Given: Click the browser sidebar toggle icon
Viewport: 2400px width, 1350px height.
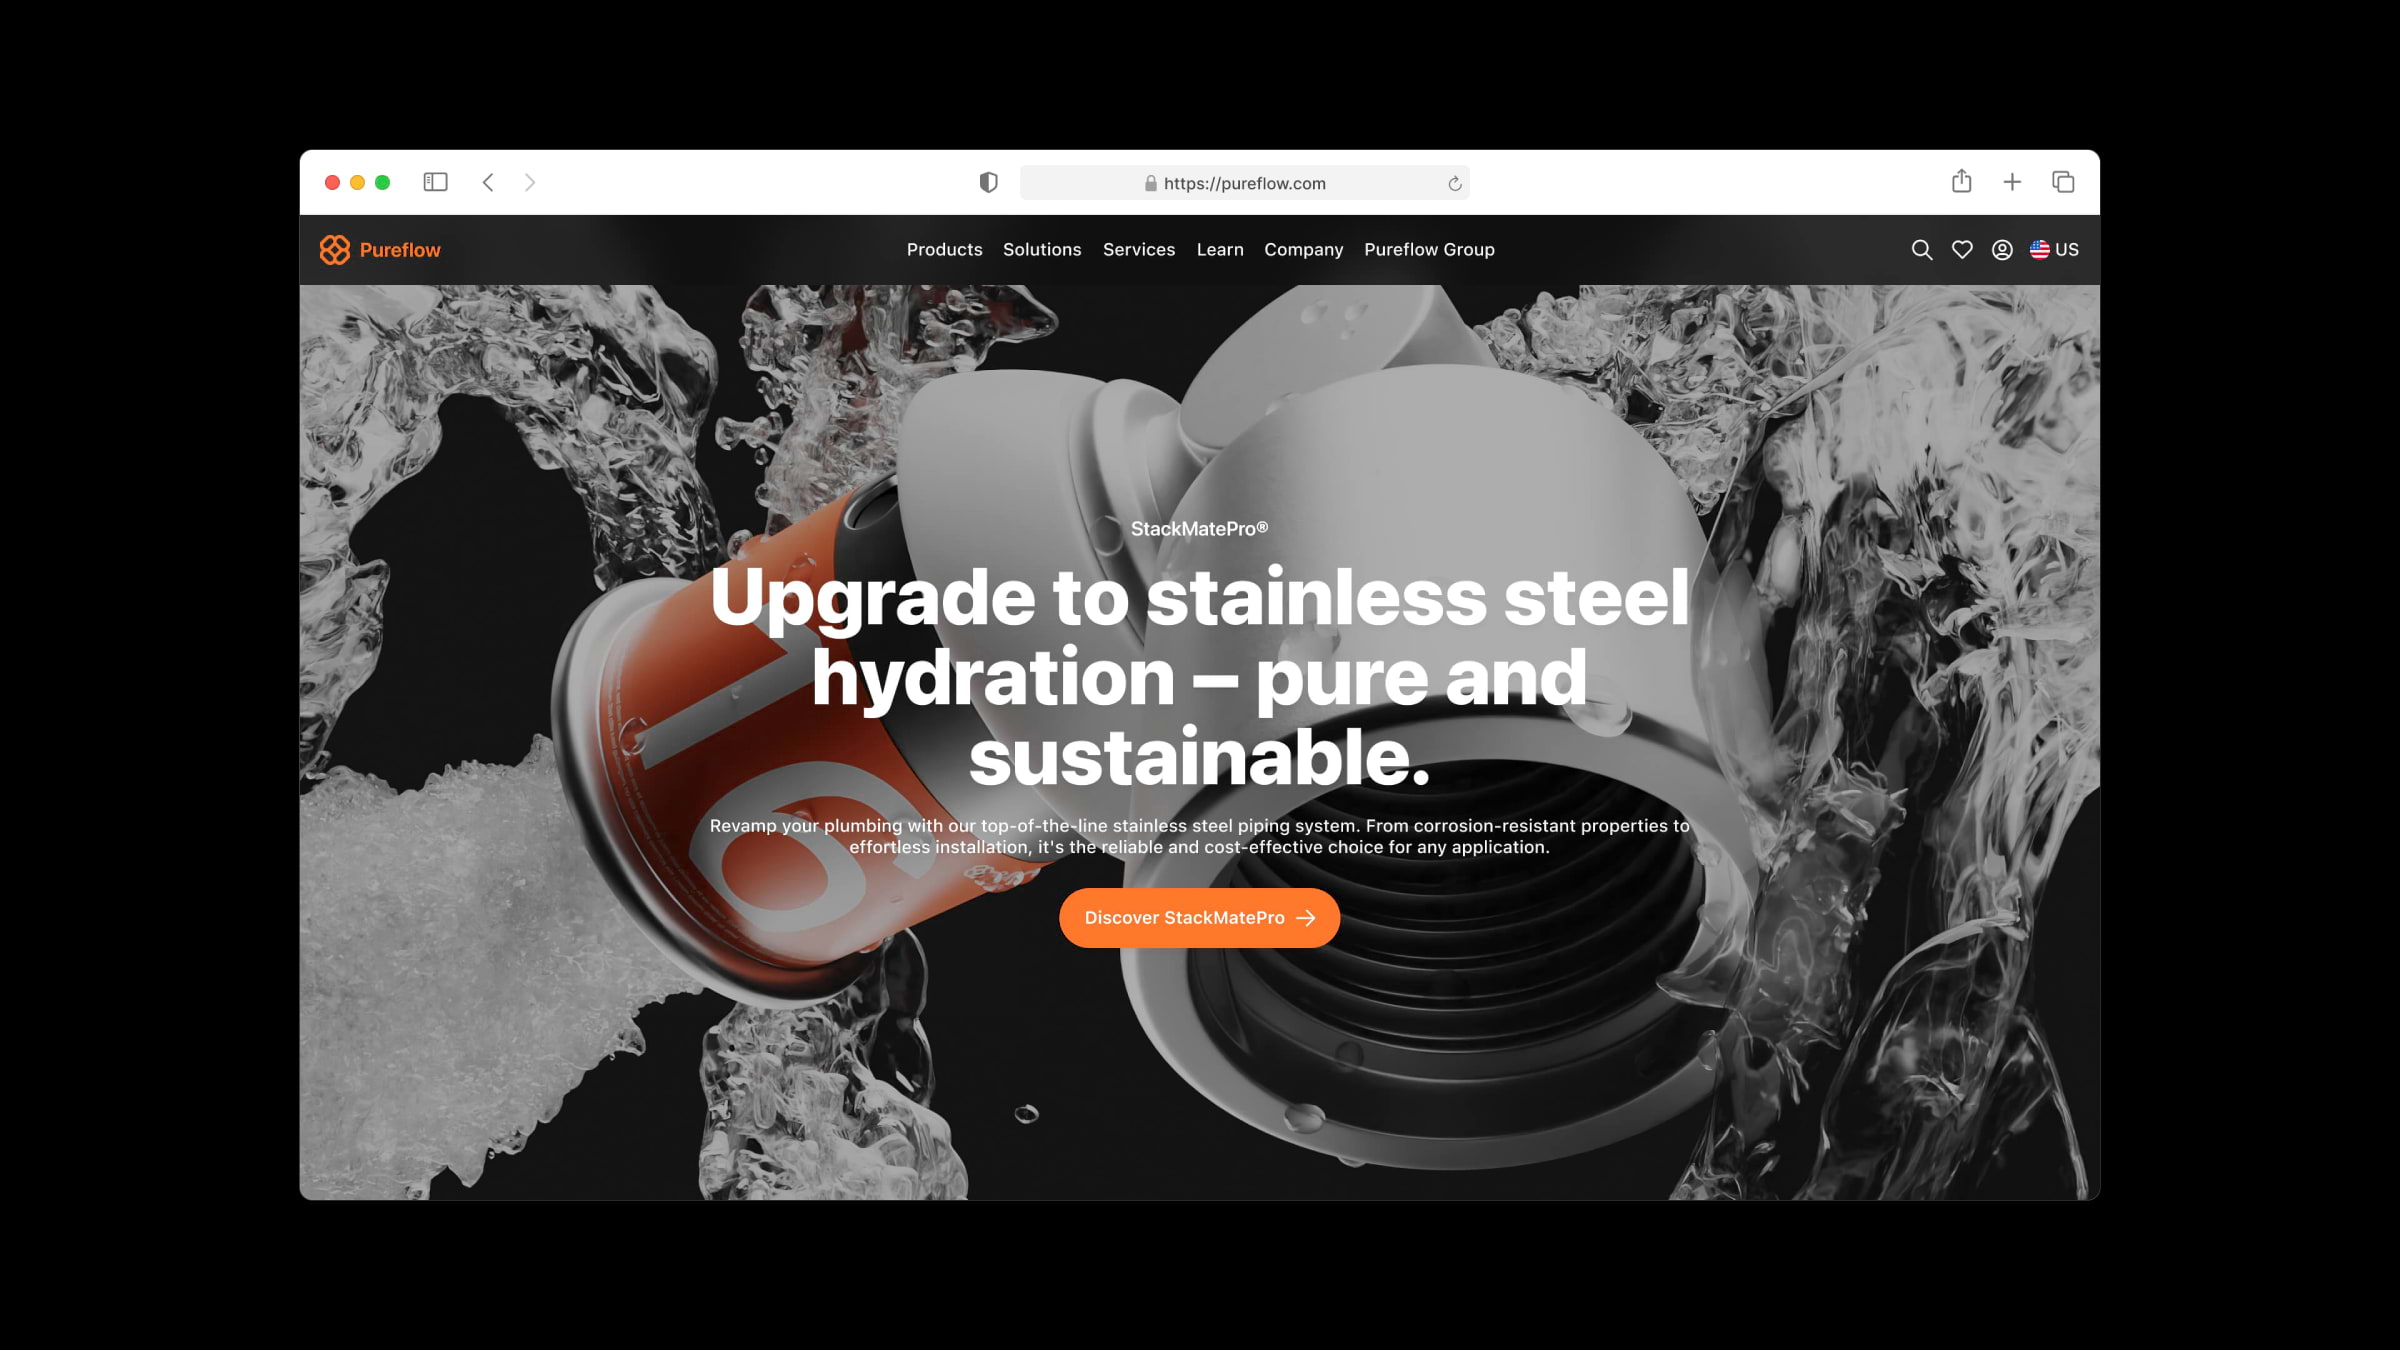Looking at the screenshot, I should click(435, 181).
